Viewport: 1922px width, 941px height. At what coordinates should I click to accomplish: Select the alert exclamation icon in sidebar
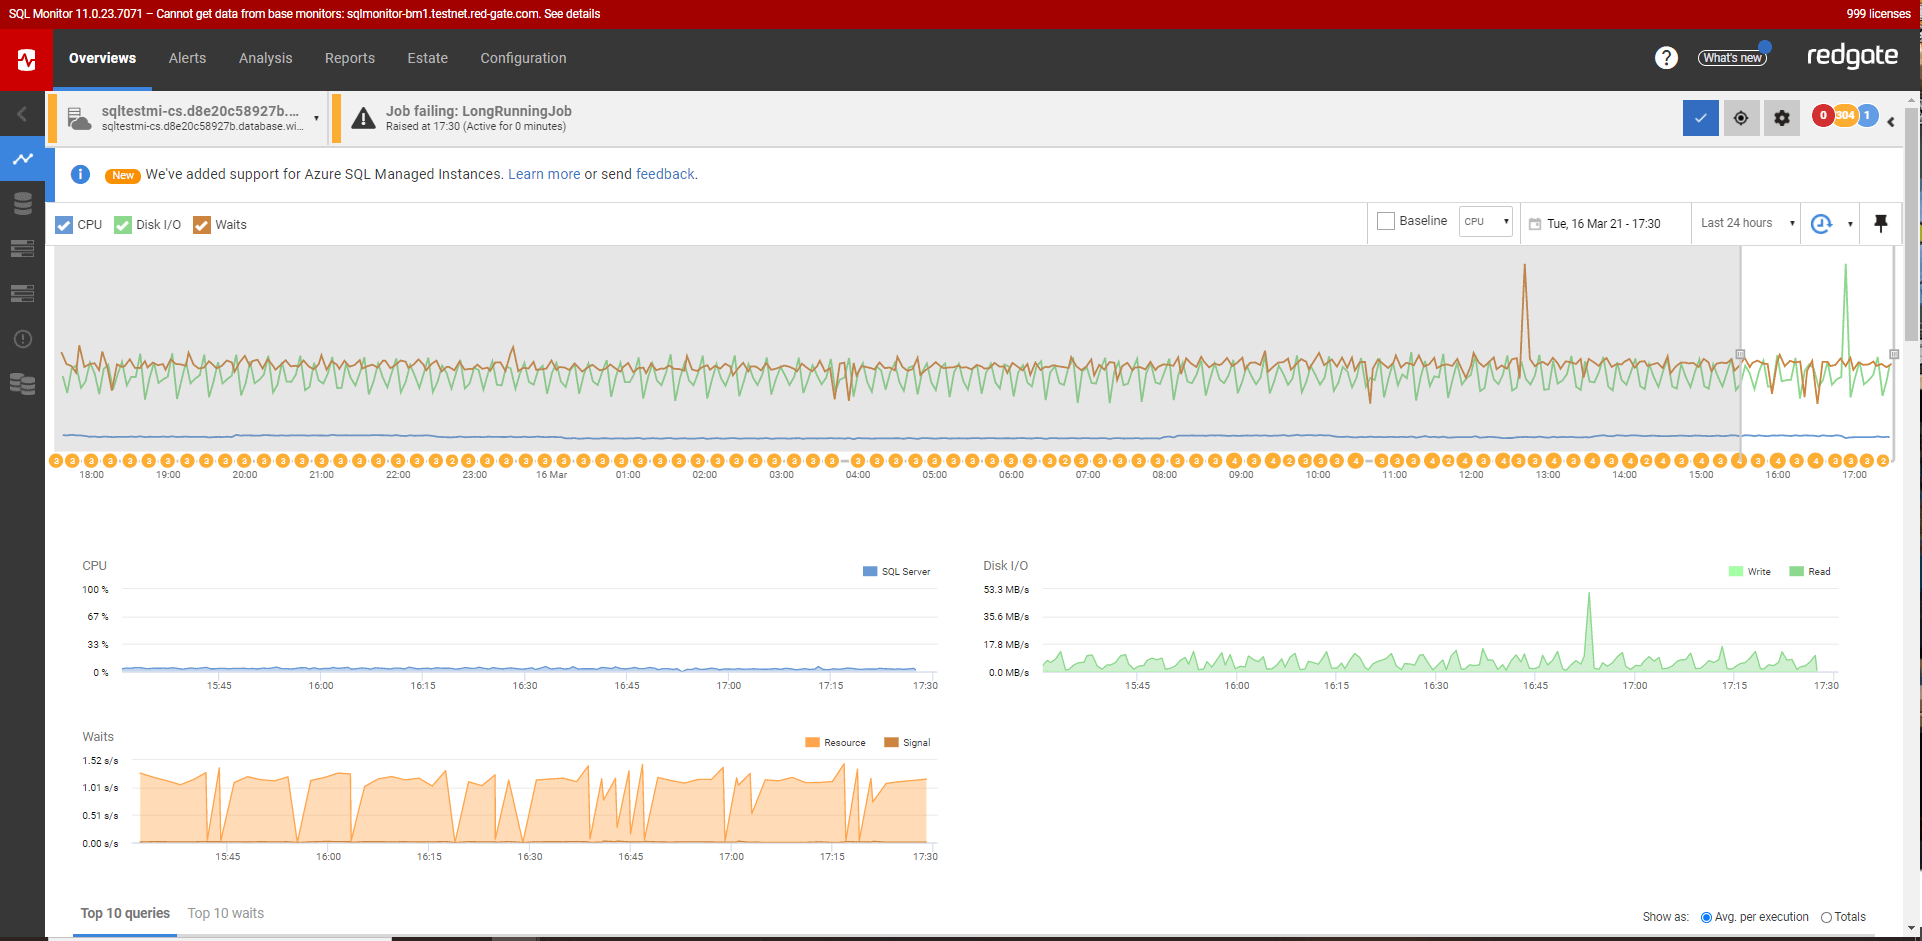click(x=23, y=339)
